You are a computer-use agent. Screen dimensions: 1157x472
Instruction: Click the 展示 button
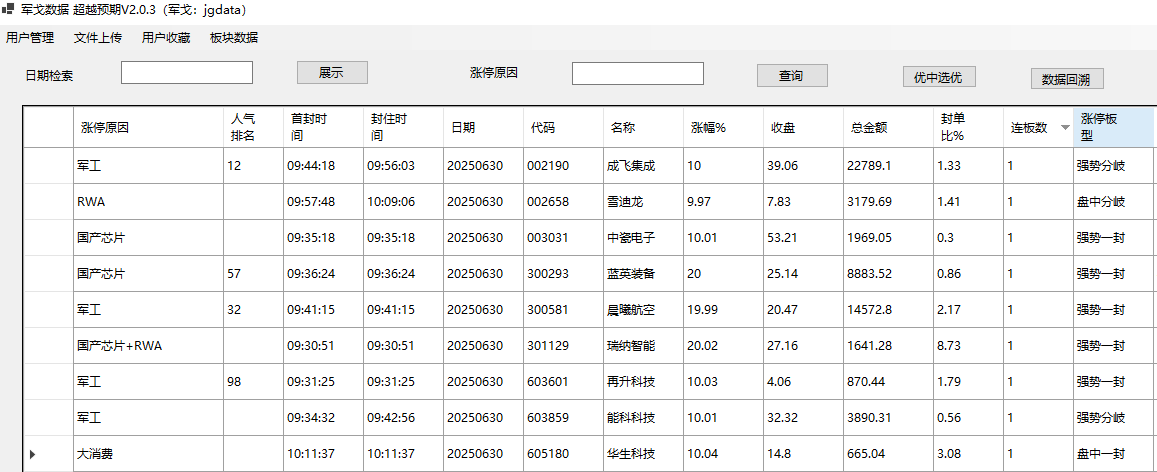pyautogui.click(x=332, y=72)
